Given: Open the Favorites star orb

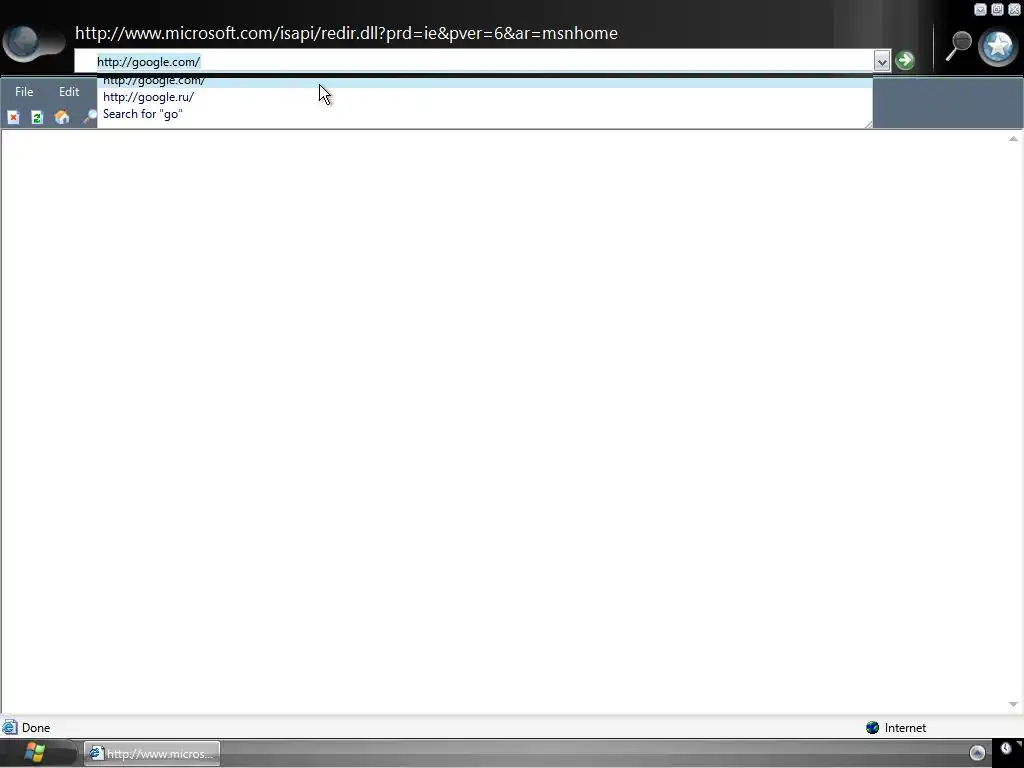Looking at the screenshot, I should pyautogui.click(x=998, y=47).
